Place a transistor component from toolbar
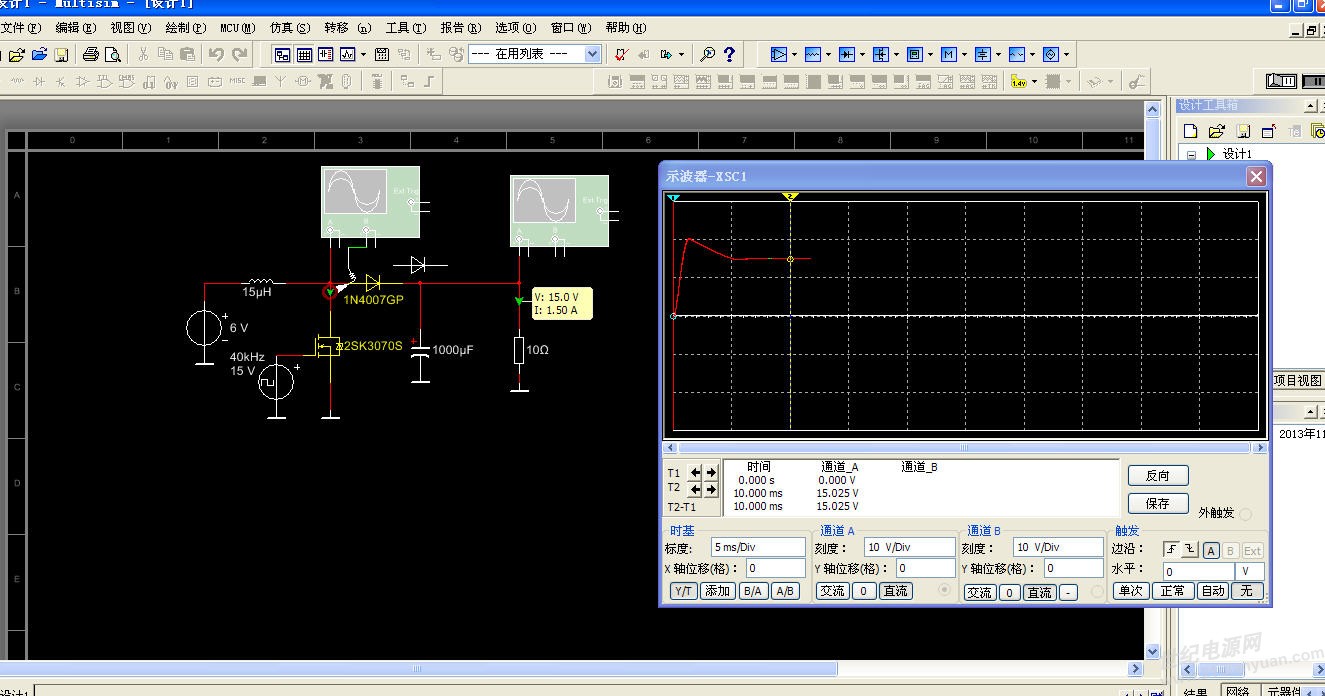 [x=881, y=54]
